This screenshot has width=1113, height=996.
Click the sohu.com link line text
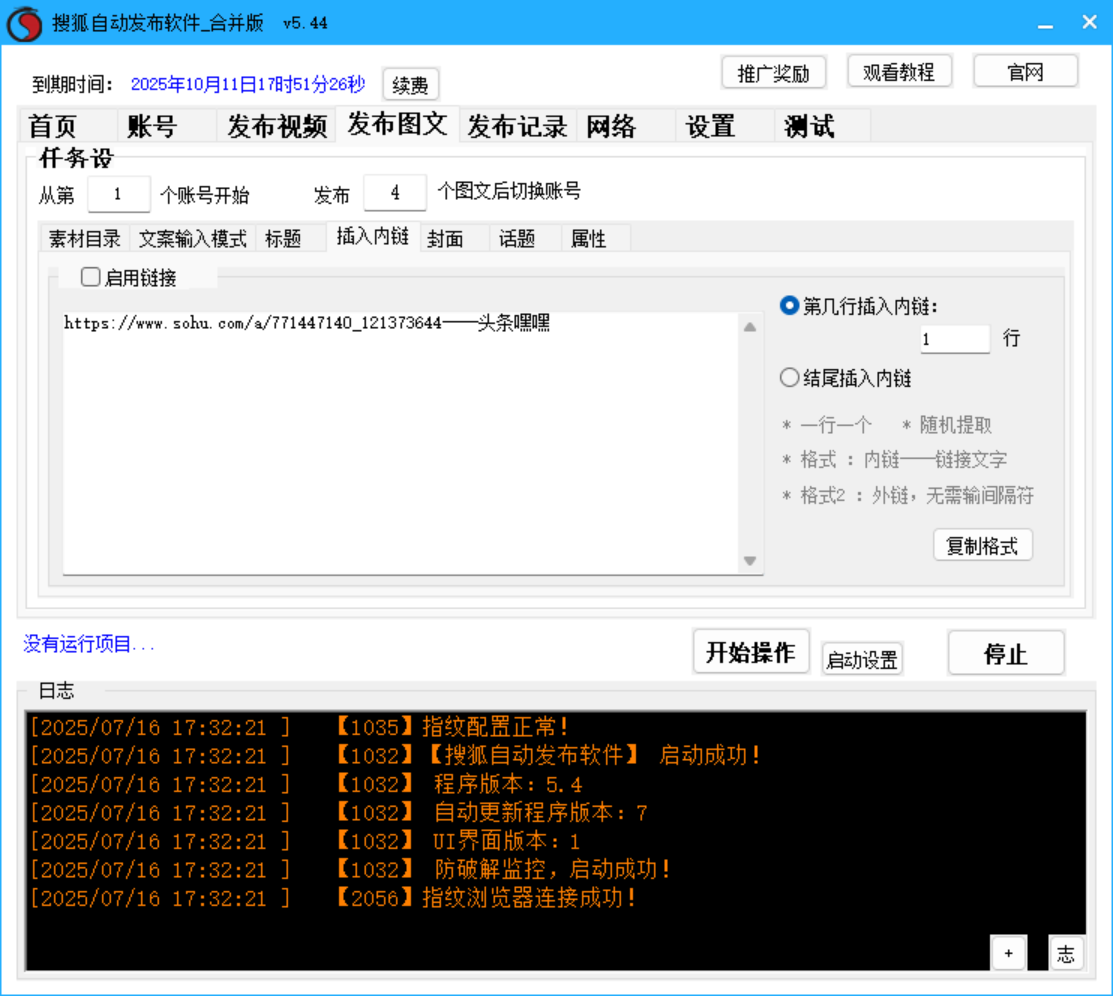307,324
